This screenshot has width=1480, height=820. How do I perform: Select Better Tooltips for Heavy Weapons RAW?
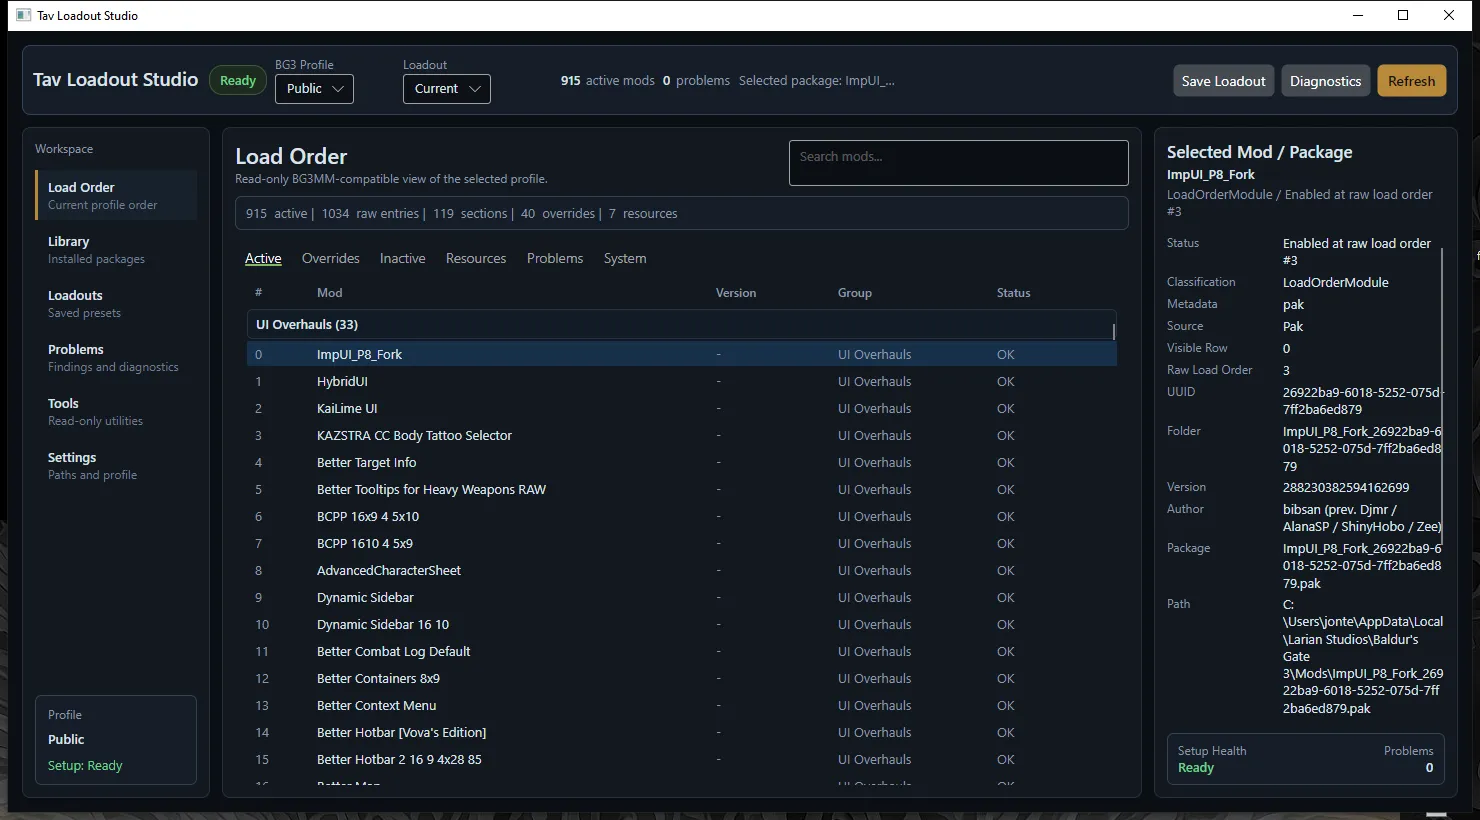[681, 490]
